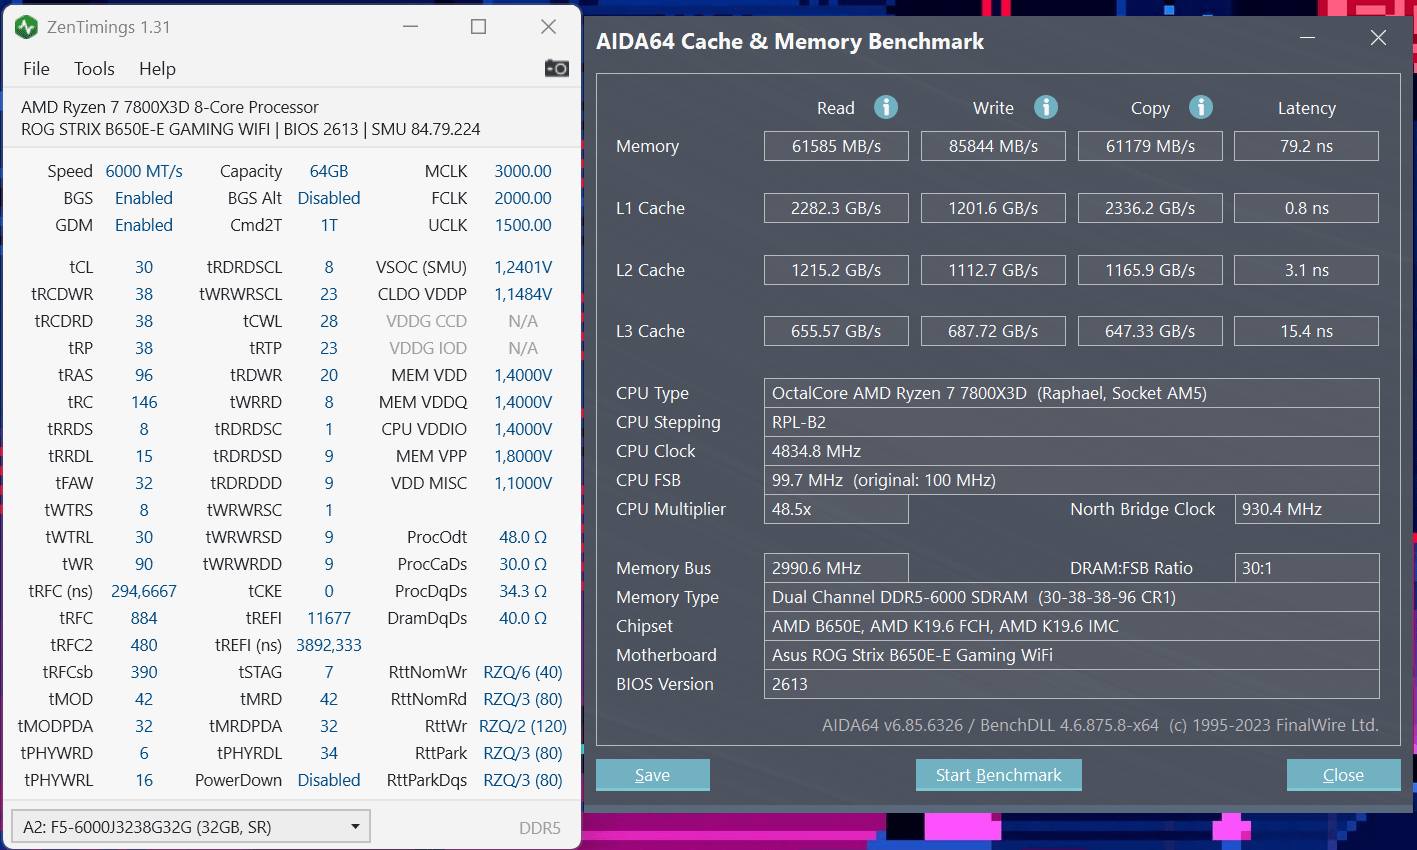Click the Capacity value 64GB
This screenshot has width=1417, height=850.
tap(329, 171)
